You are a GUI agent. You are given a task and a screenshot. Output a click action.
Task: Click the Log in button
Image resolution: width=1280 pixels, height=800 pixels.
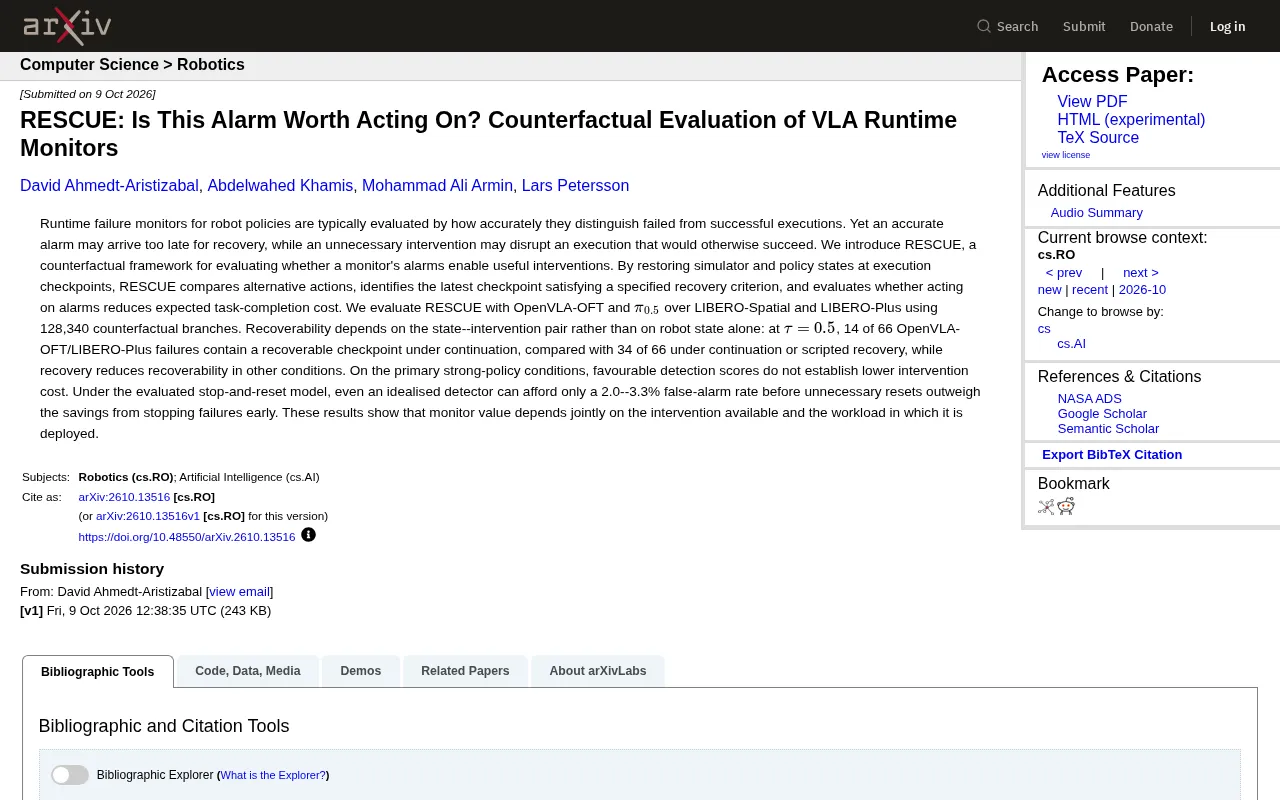coord(1228,26)
